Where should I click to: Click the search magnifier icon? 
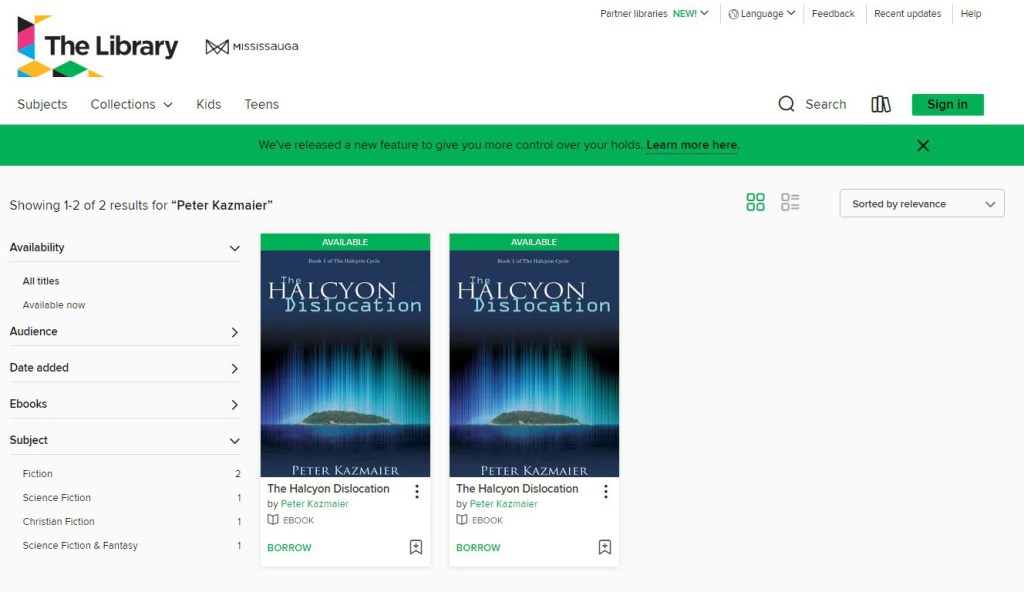click(x=787, y=104)
